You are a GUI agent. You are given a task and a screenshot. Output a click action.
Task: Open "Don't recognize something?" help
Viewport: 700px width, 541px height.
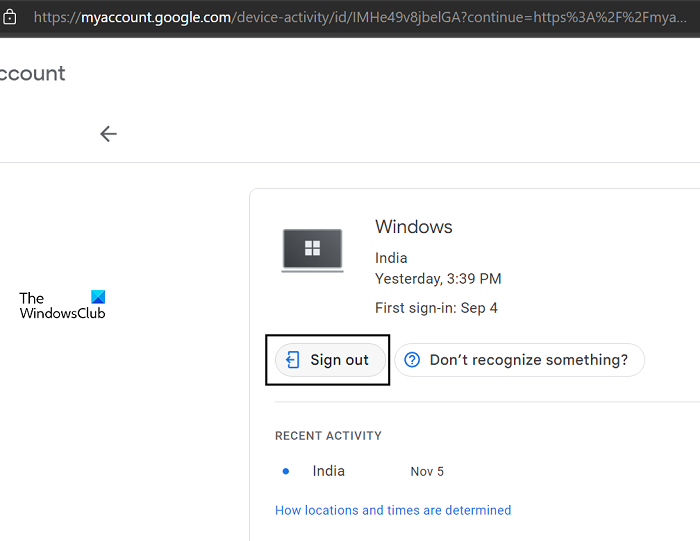[519, 360]
